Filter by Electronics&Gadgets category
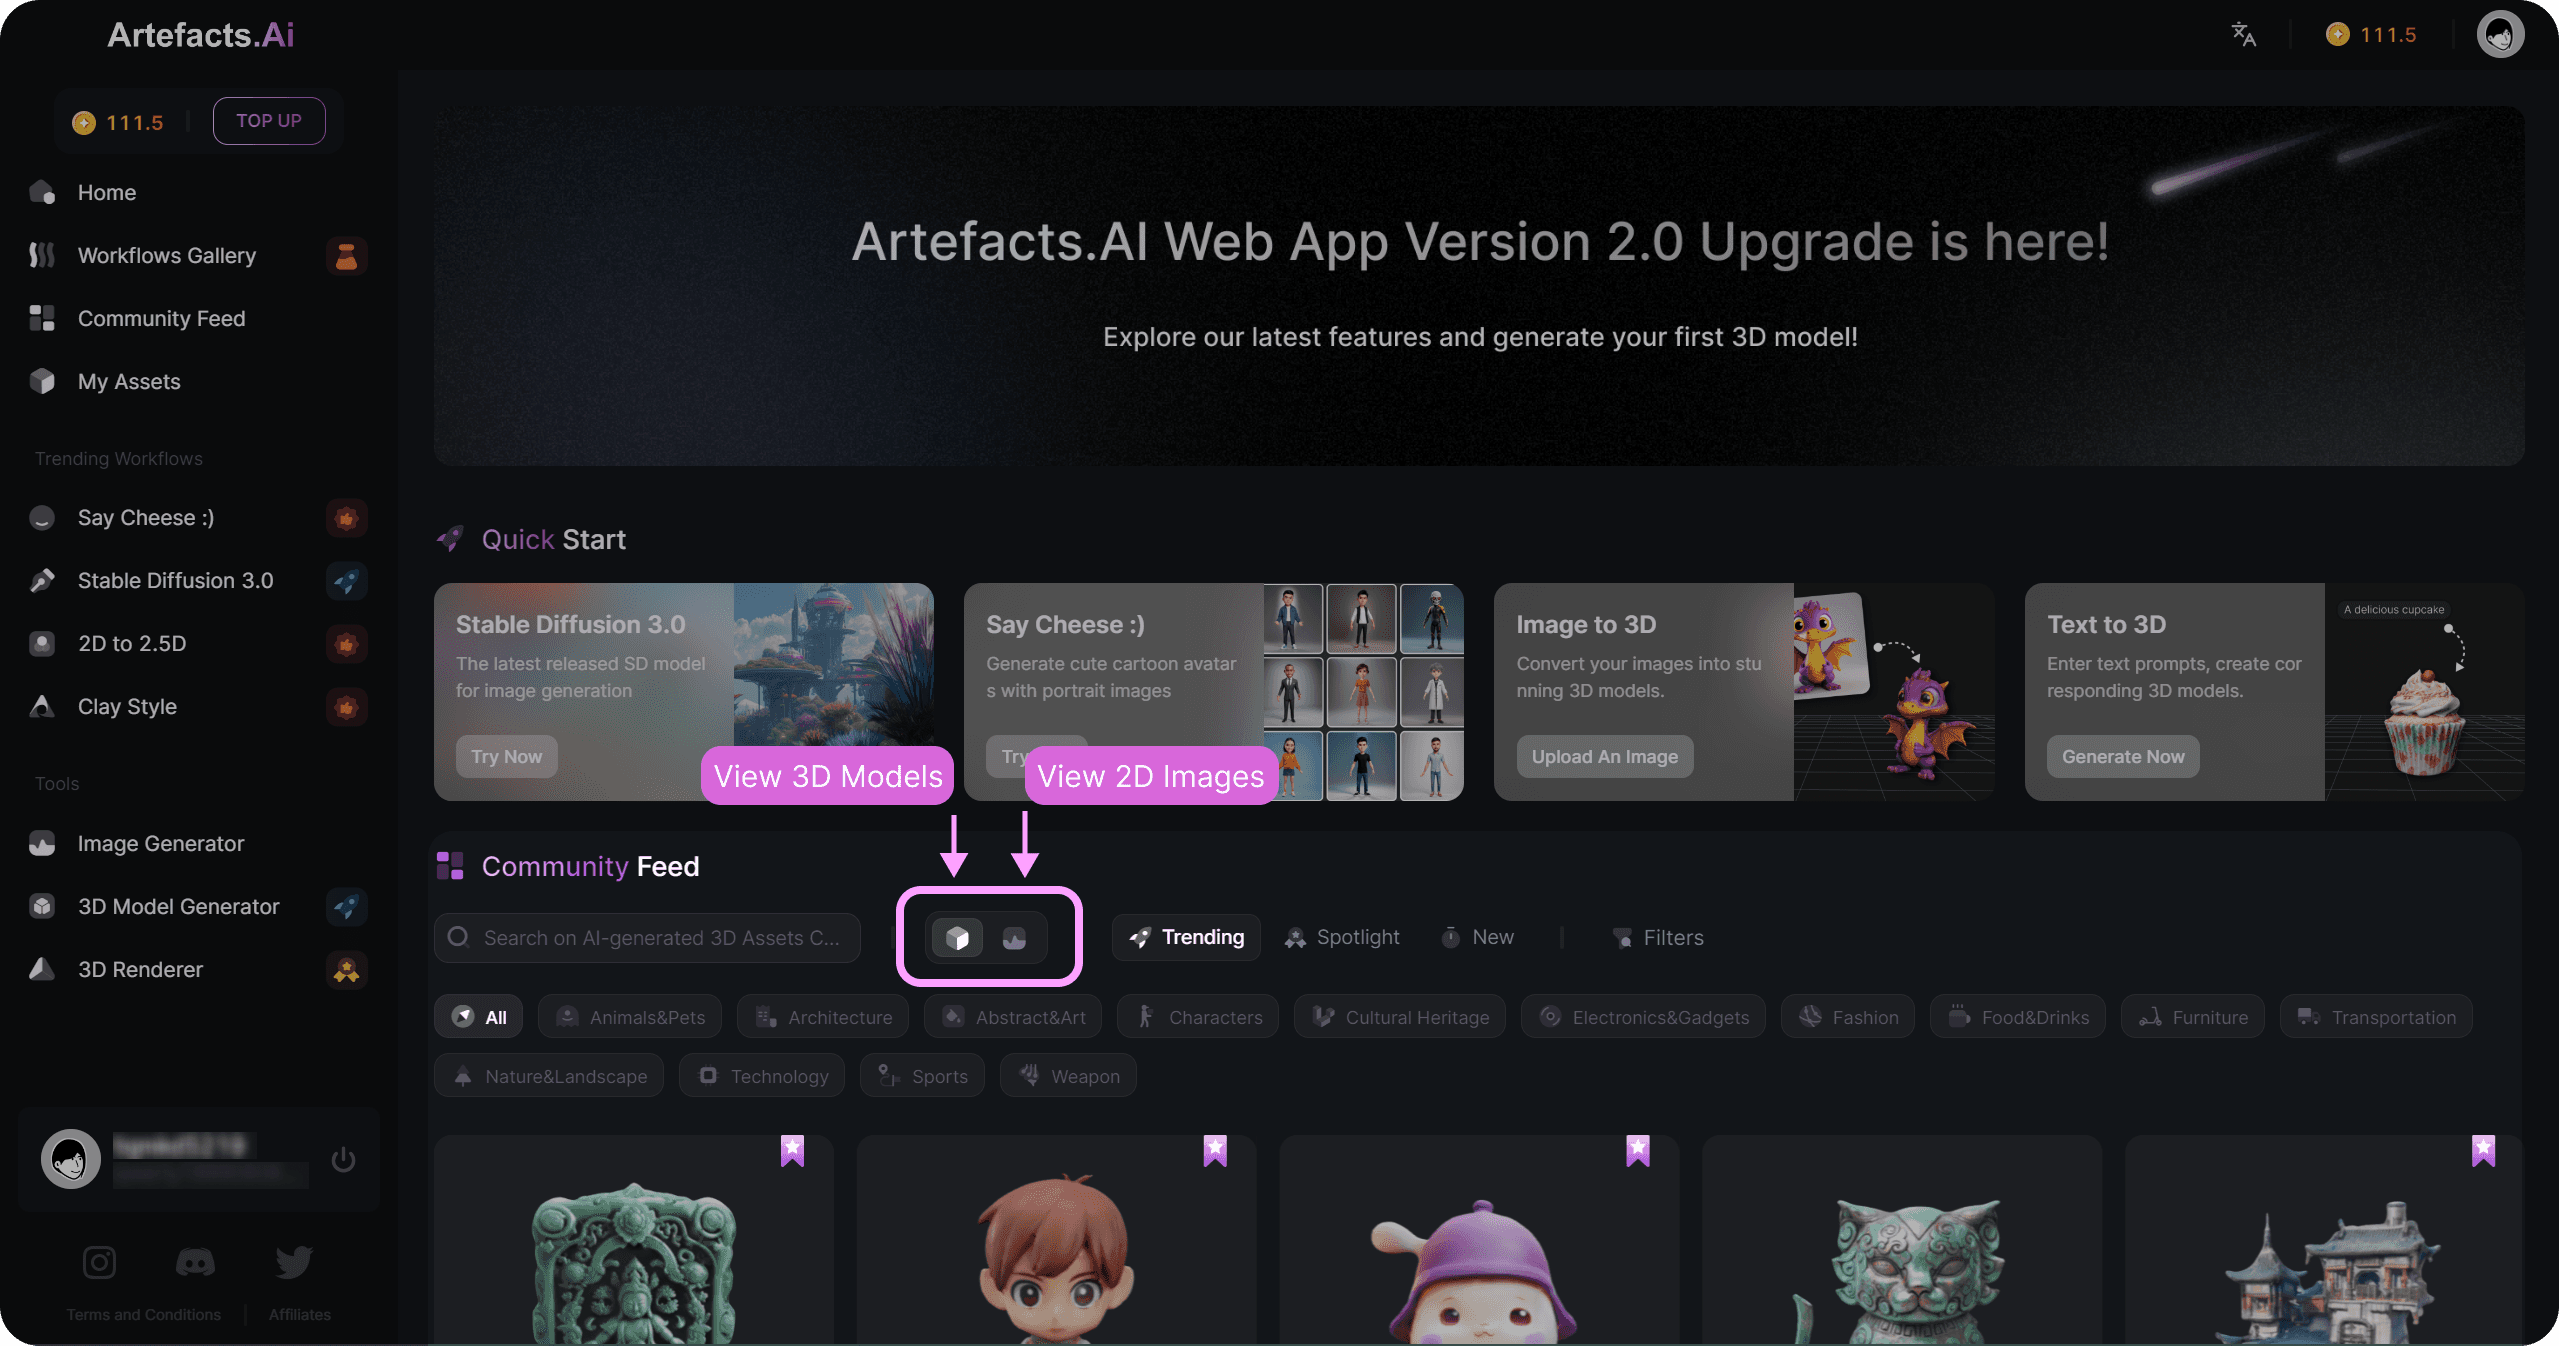This screenshot has width=2559, height=1346. point(1643,1017)
